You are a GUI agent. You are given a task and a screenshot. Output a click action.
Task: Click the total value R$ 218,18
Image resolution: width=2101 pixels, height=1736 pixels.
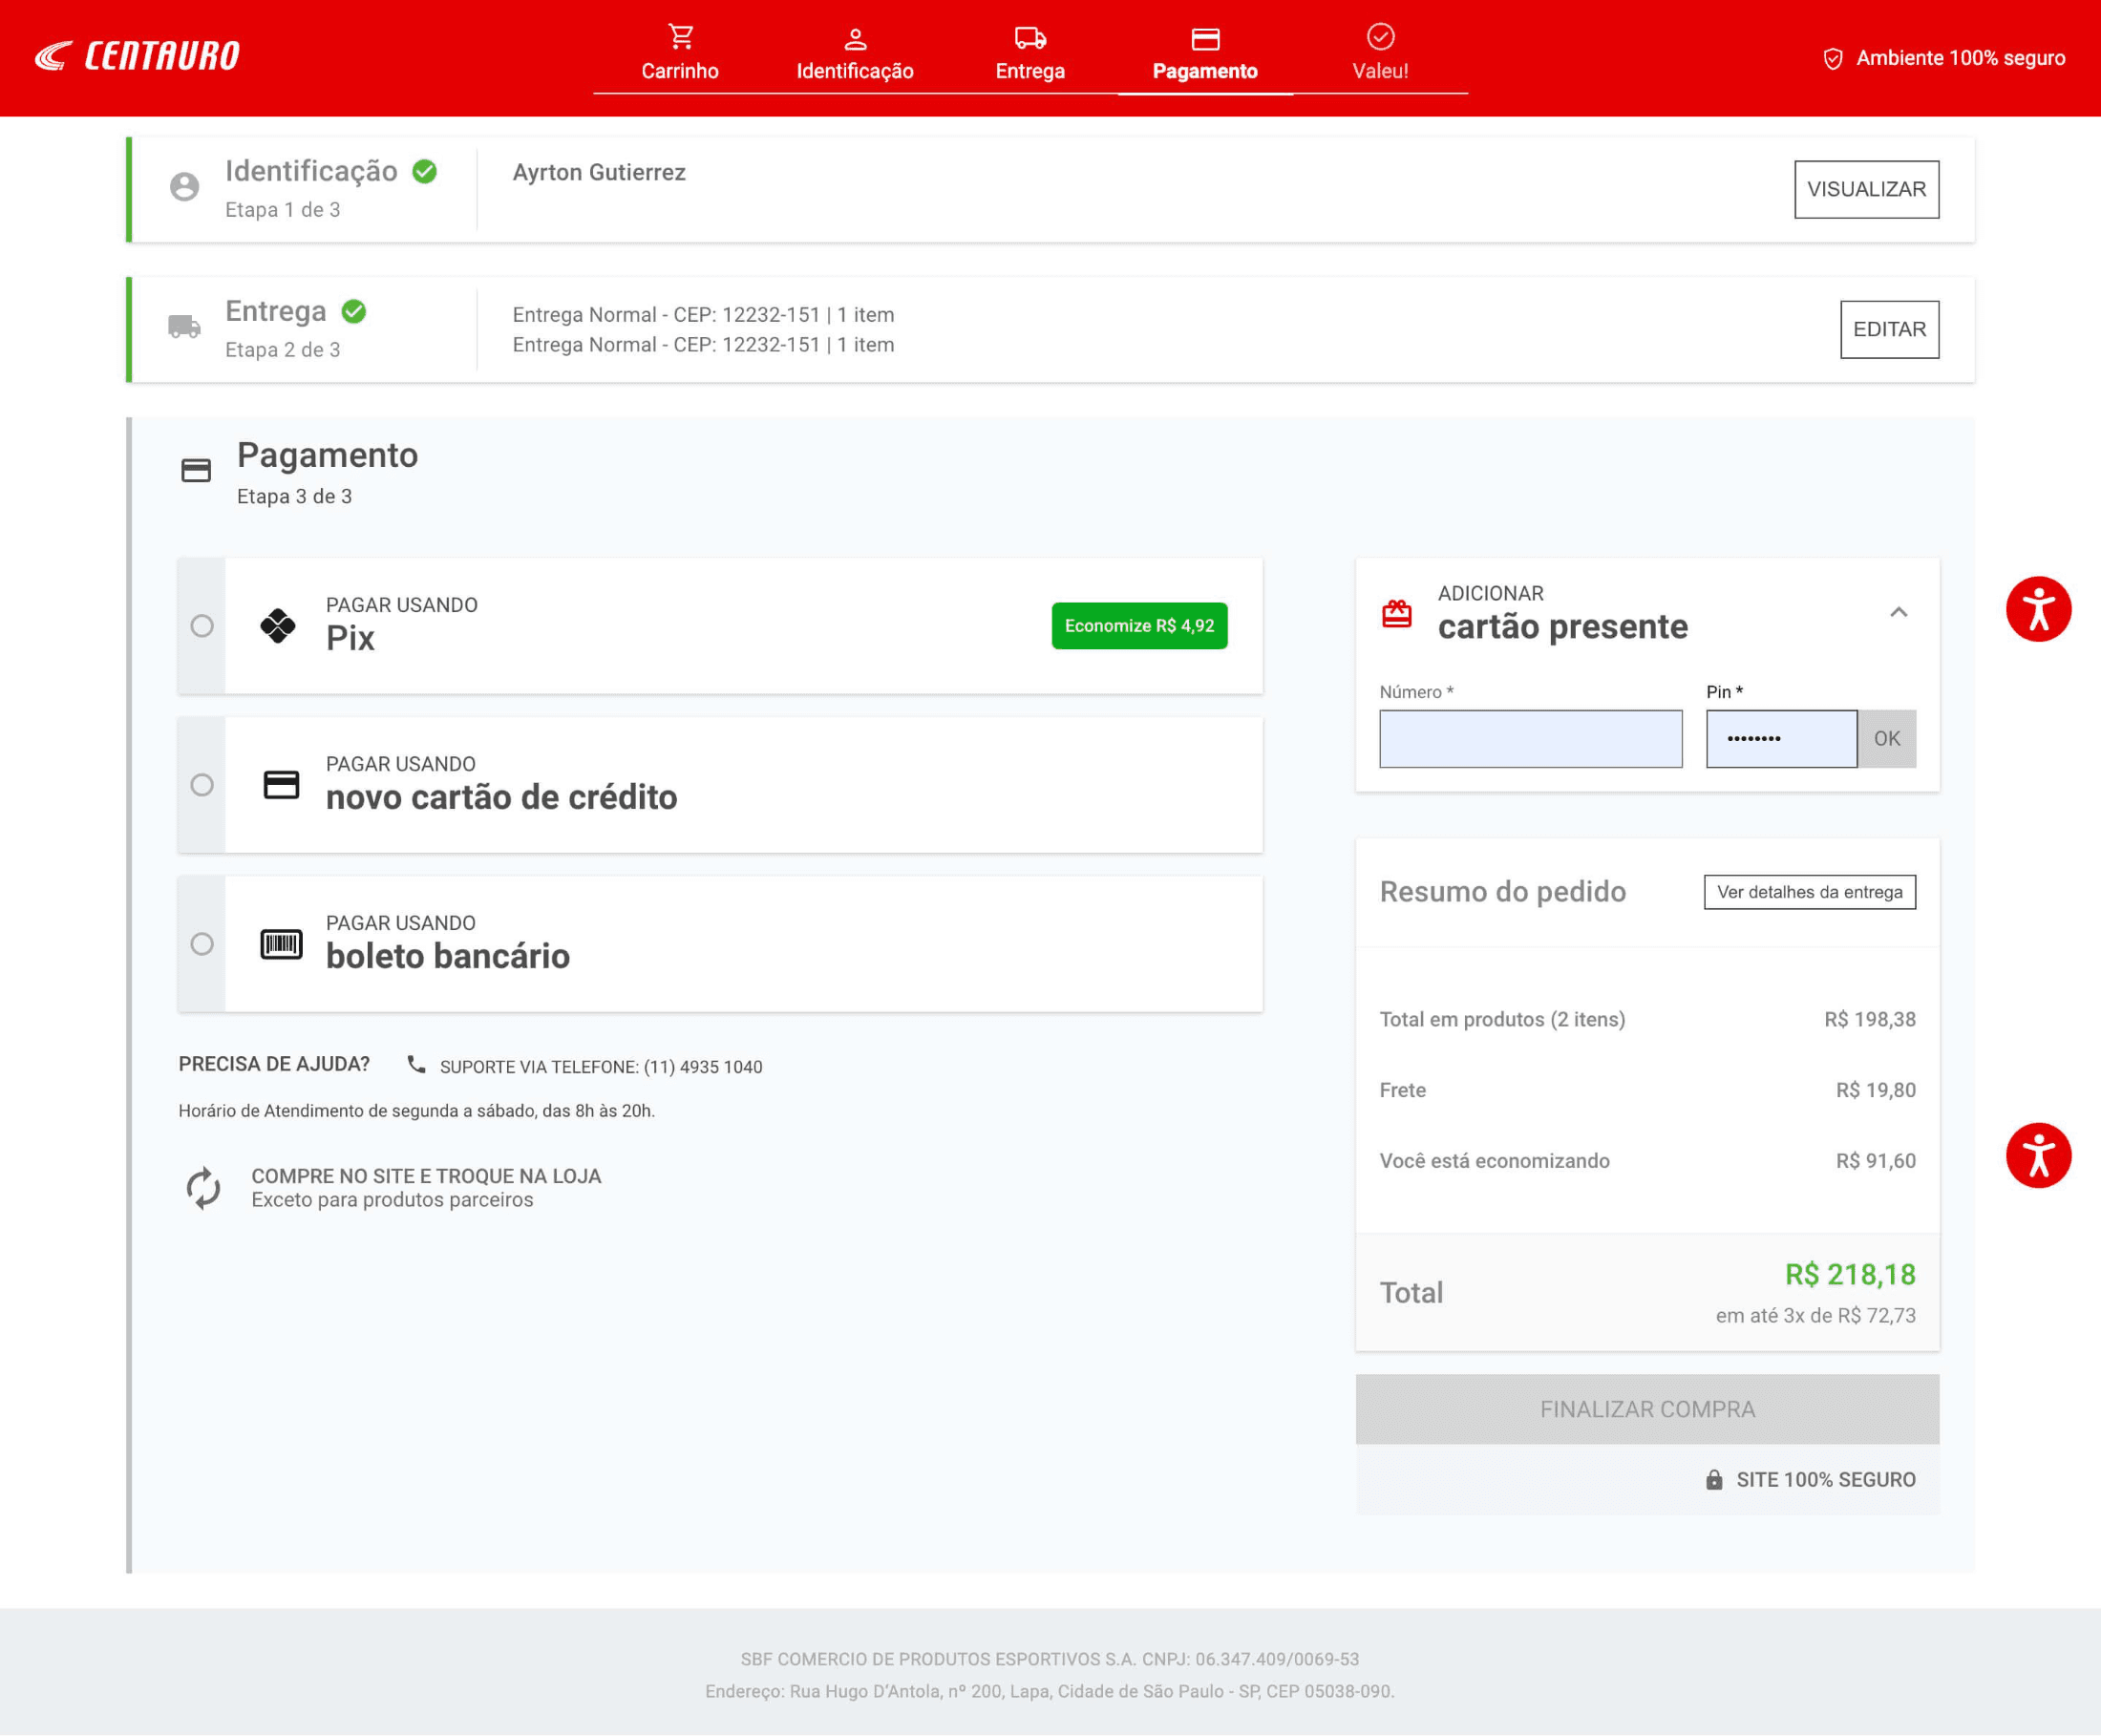tap(1850, 1275)
